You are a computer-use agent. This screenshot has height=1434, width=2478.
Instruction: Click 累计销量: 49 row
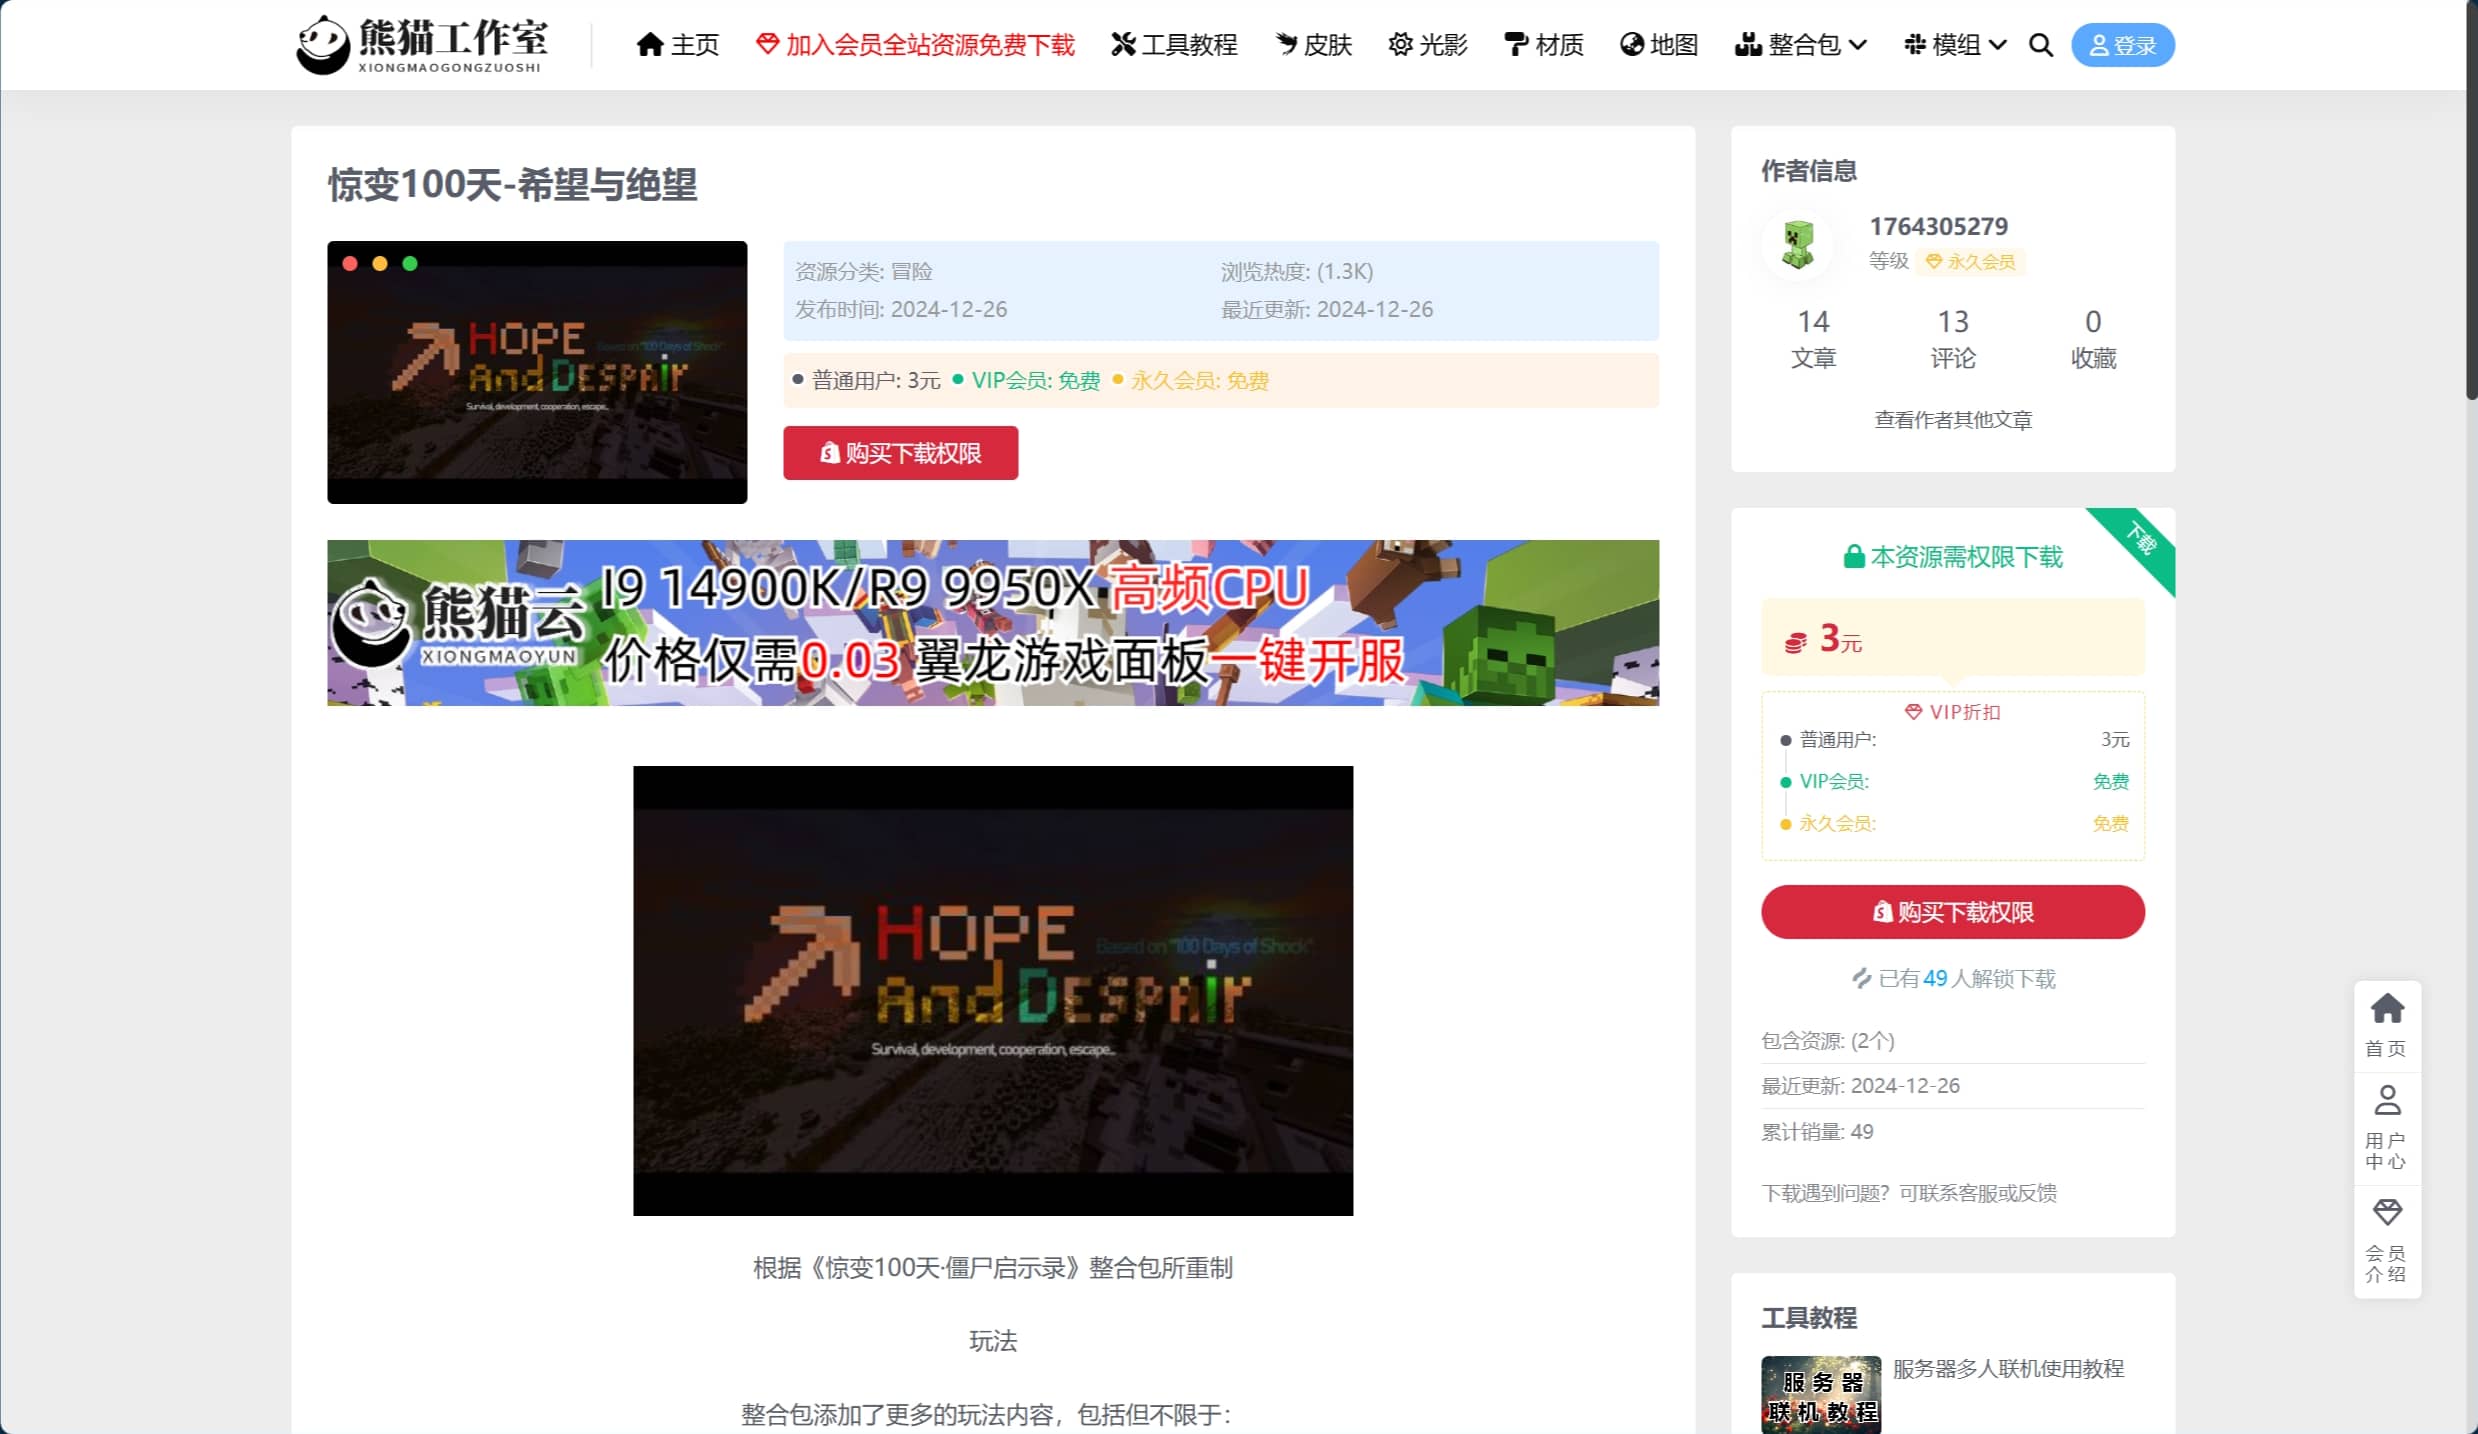click(1953, 1132)
